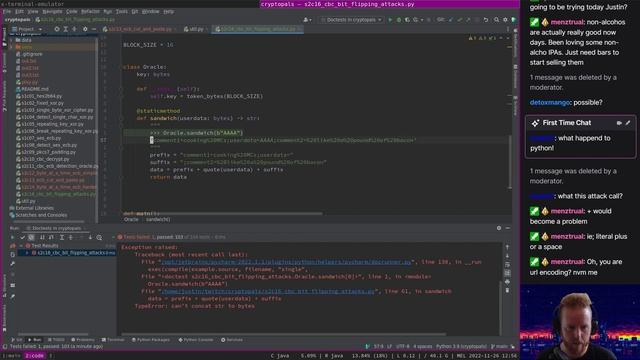Click expand all test results icon

(x=62, y=237)
